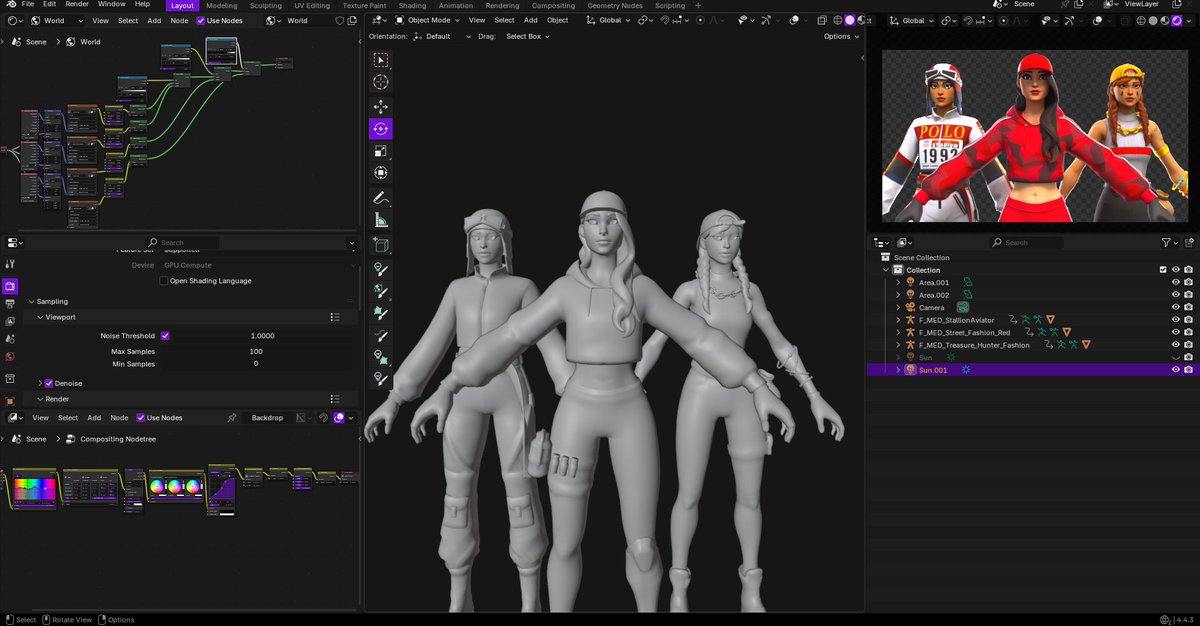Open the View Layer properties tab
Screen dimensions: 1200x626
pos(10,321)
